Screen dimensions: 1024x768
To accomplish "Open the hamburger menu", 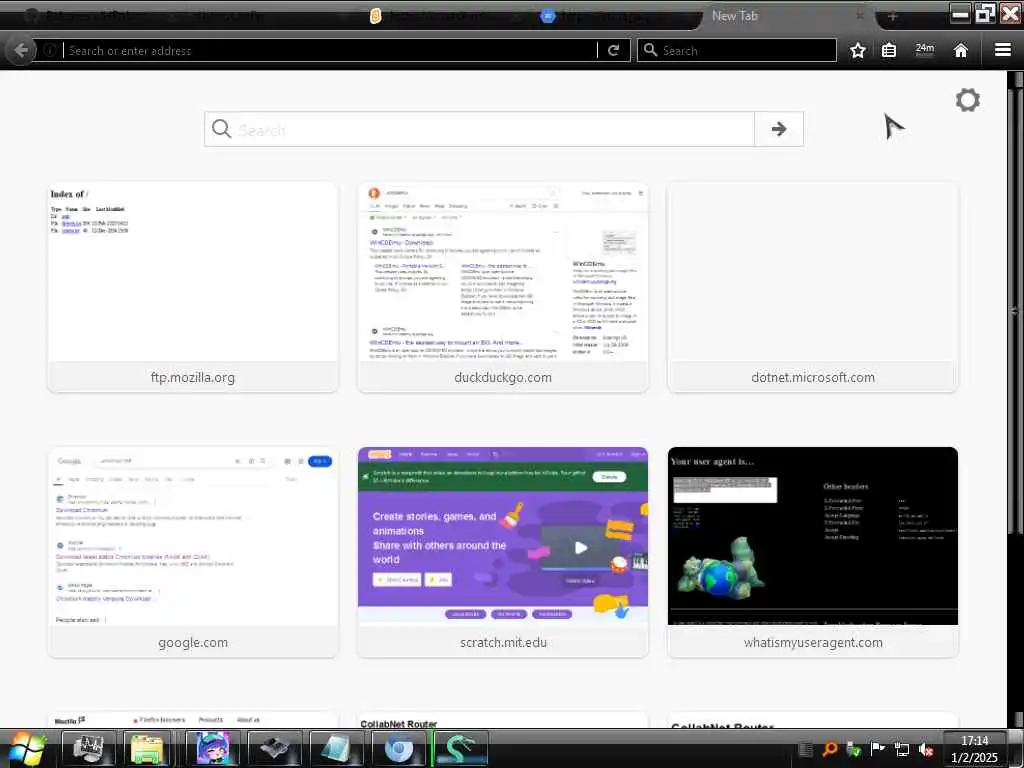I will coord(1002,50).
